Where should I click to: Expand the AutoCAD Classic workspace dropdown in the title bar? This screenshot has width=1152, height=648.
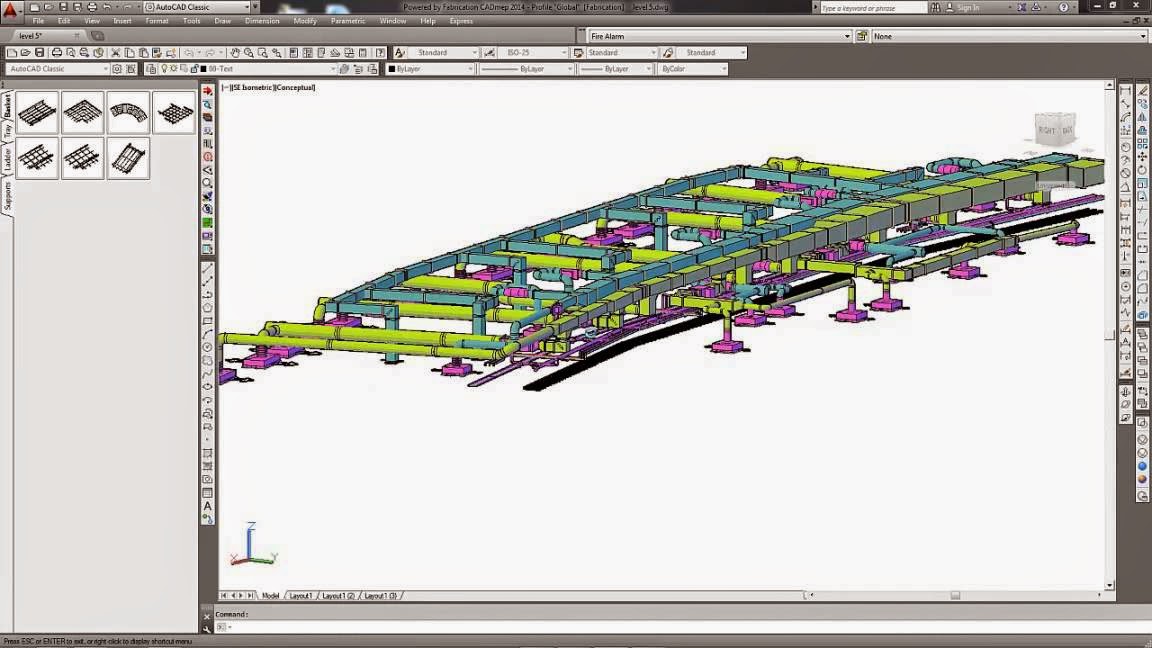198,7
